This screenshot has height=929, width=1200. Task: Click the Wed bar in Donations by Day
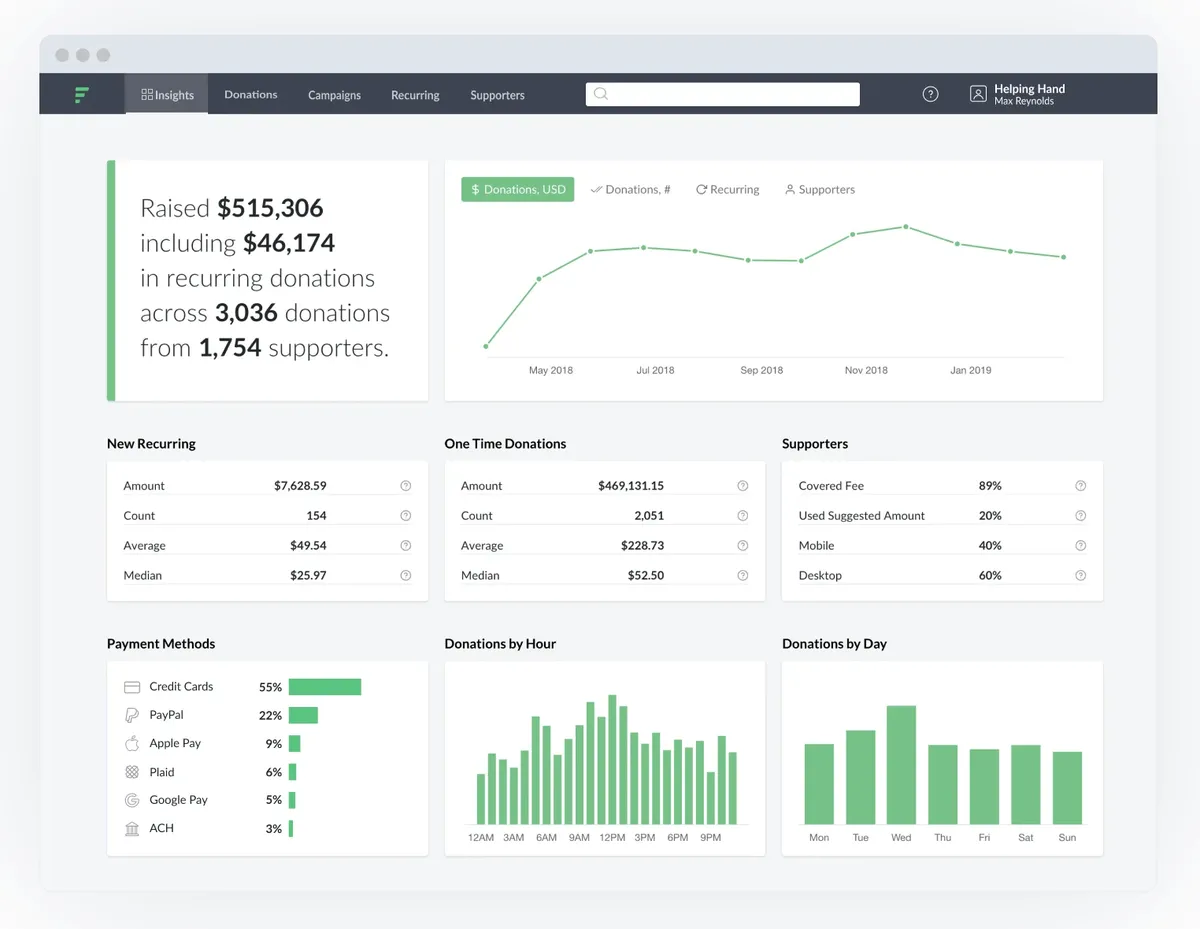(x=901, y=765)
